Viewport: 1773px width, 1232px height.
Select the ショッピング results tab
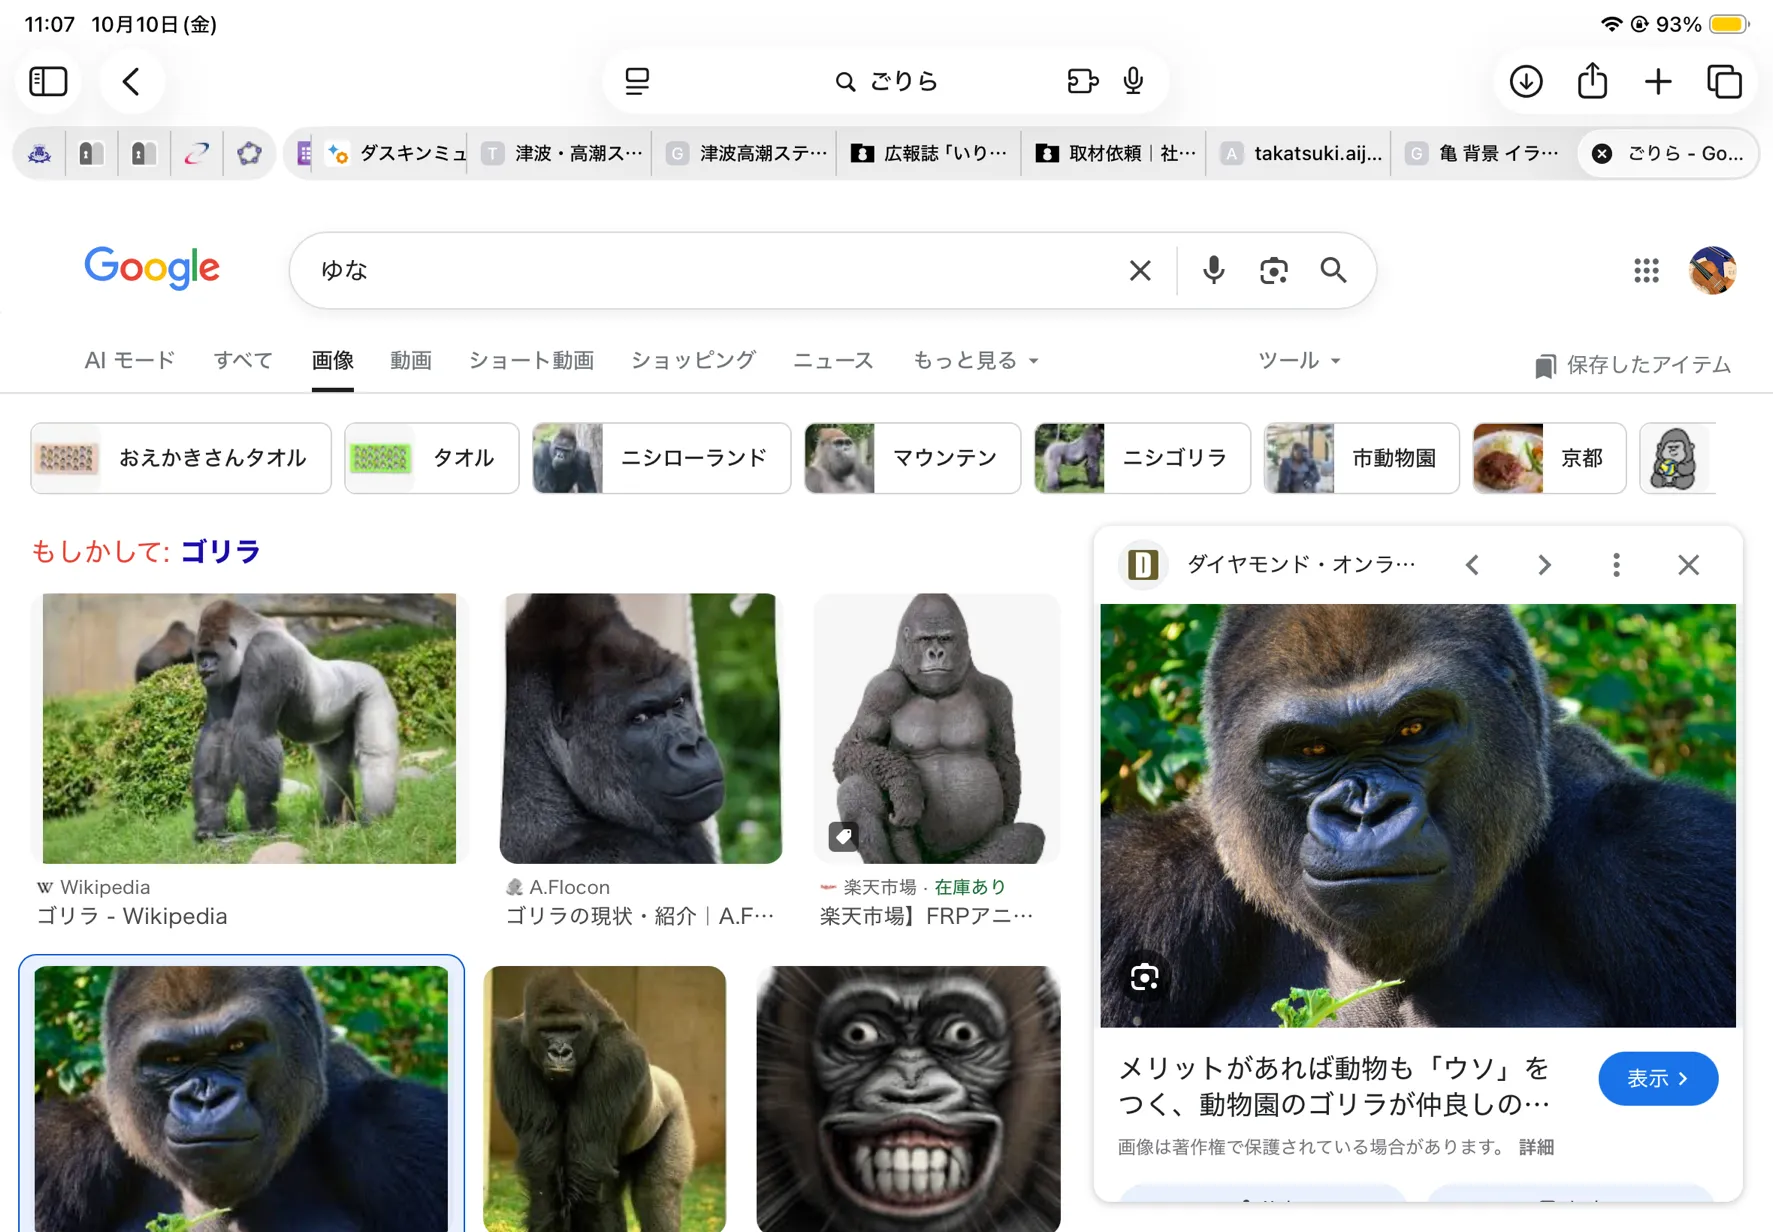pyautogui.click(x=693, y=360)
